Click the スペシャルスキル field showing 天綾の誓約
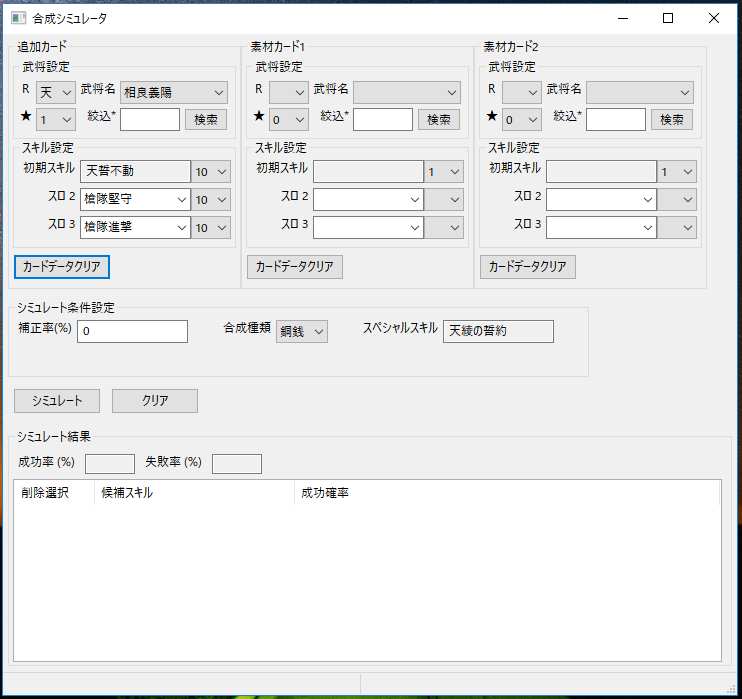The width and height of the screenshot is (742, 699). [x=498, y=331]
